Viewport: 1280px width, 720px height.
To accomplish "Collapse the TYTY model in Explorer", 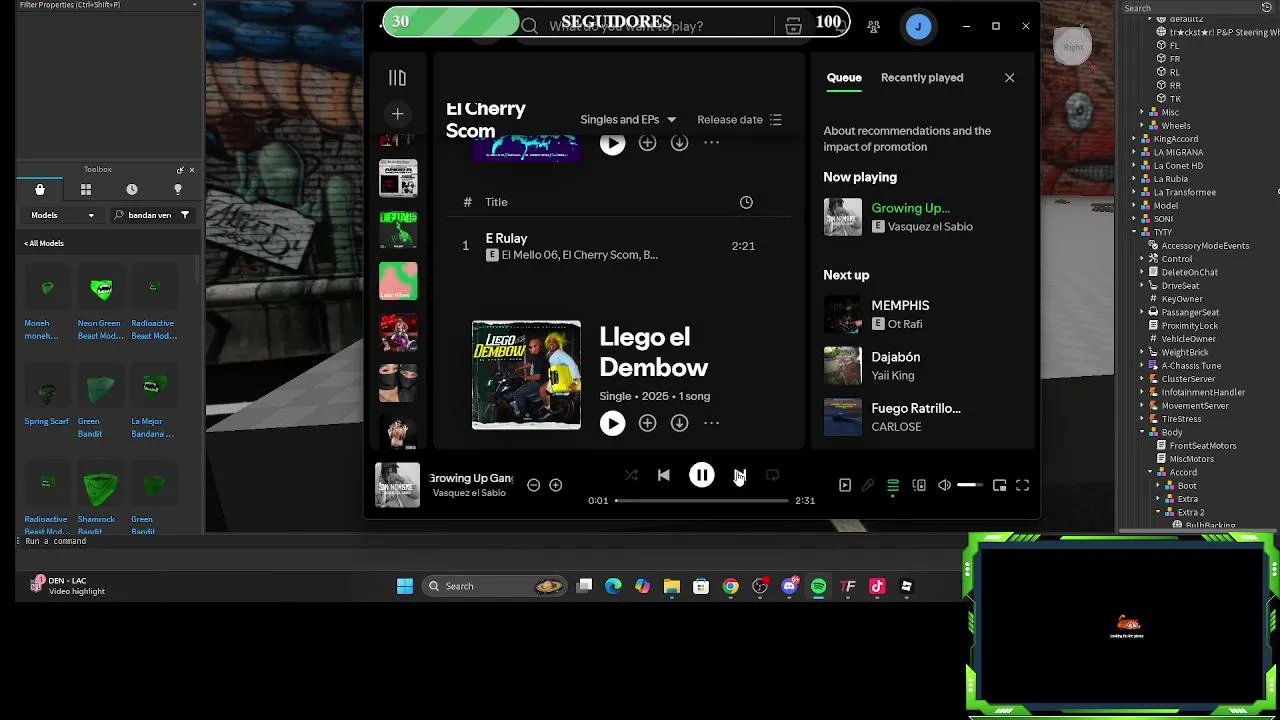I will point(1134,232).
